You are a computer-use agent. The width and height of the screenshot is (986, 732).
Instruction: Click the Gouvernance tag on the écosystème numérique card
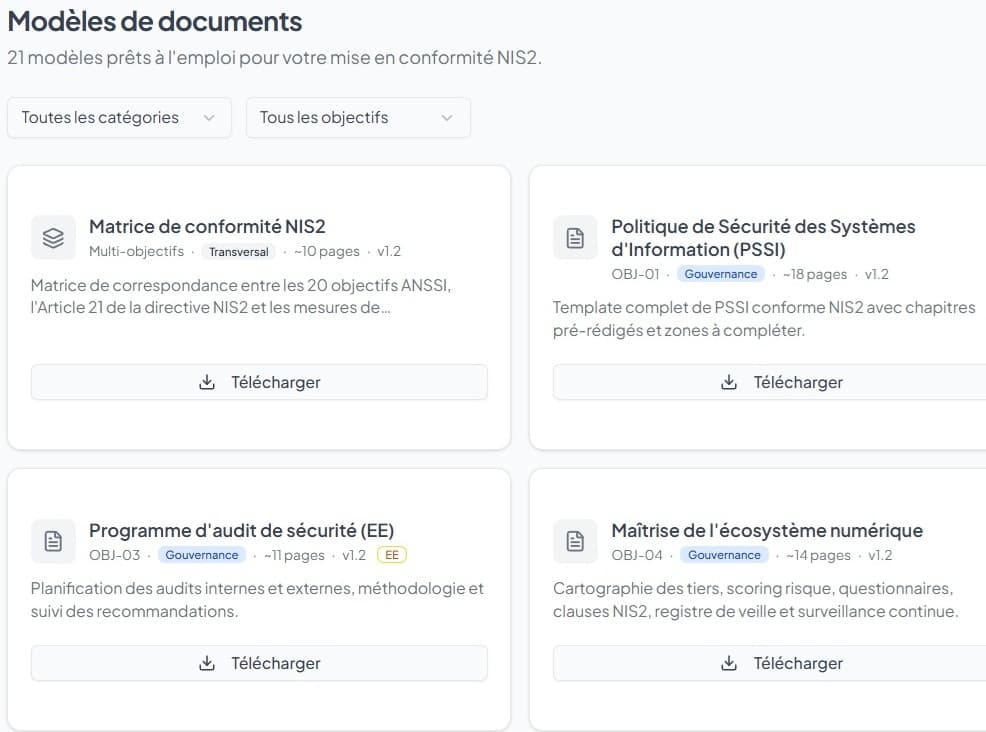click(724, 555)
